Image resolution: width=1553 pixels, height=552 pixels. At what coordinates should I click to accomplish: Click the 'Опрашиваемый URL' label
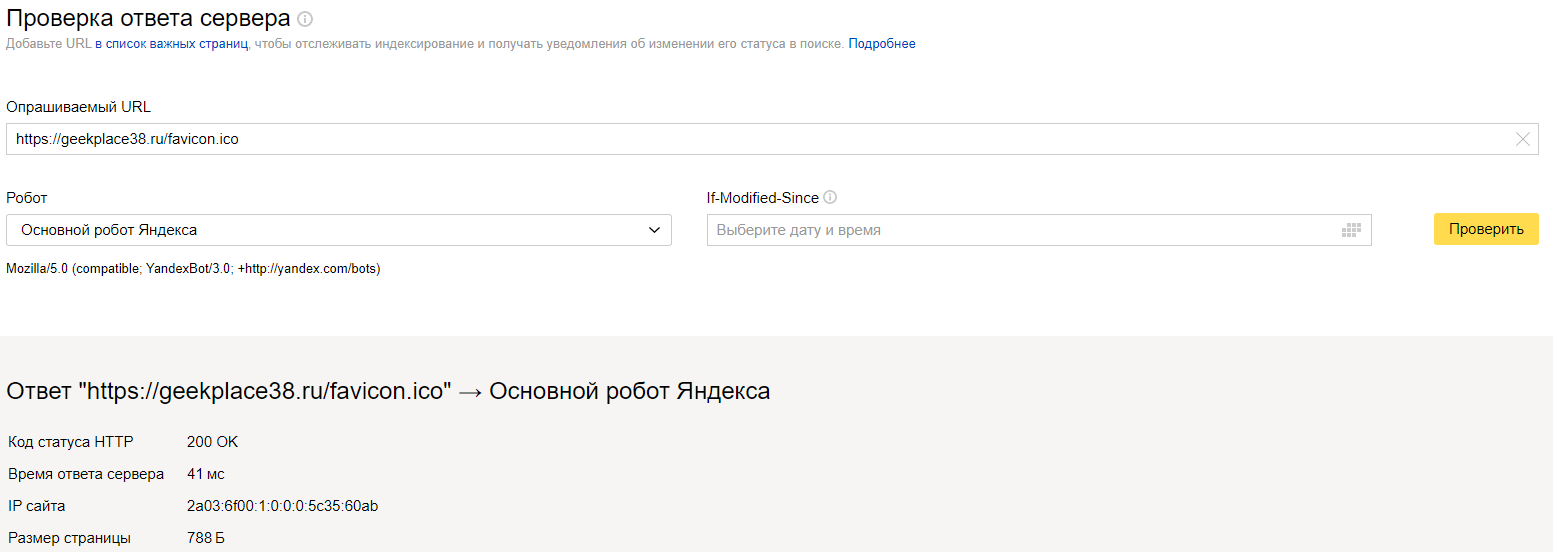[x=78, y=107]
